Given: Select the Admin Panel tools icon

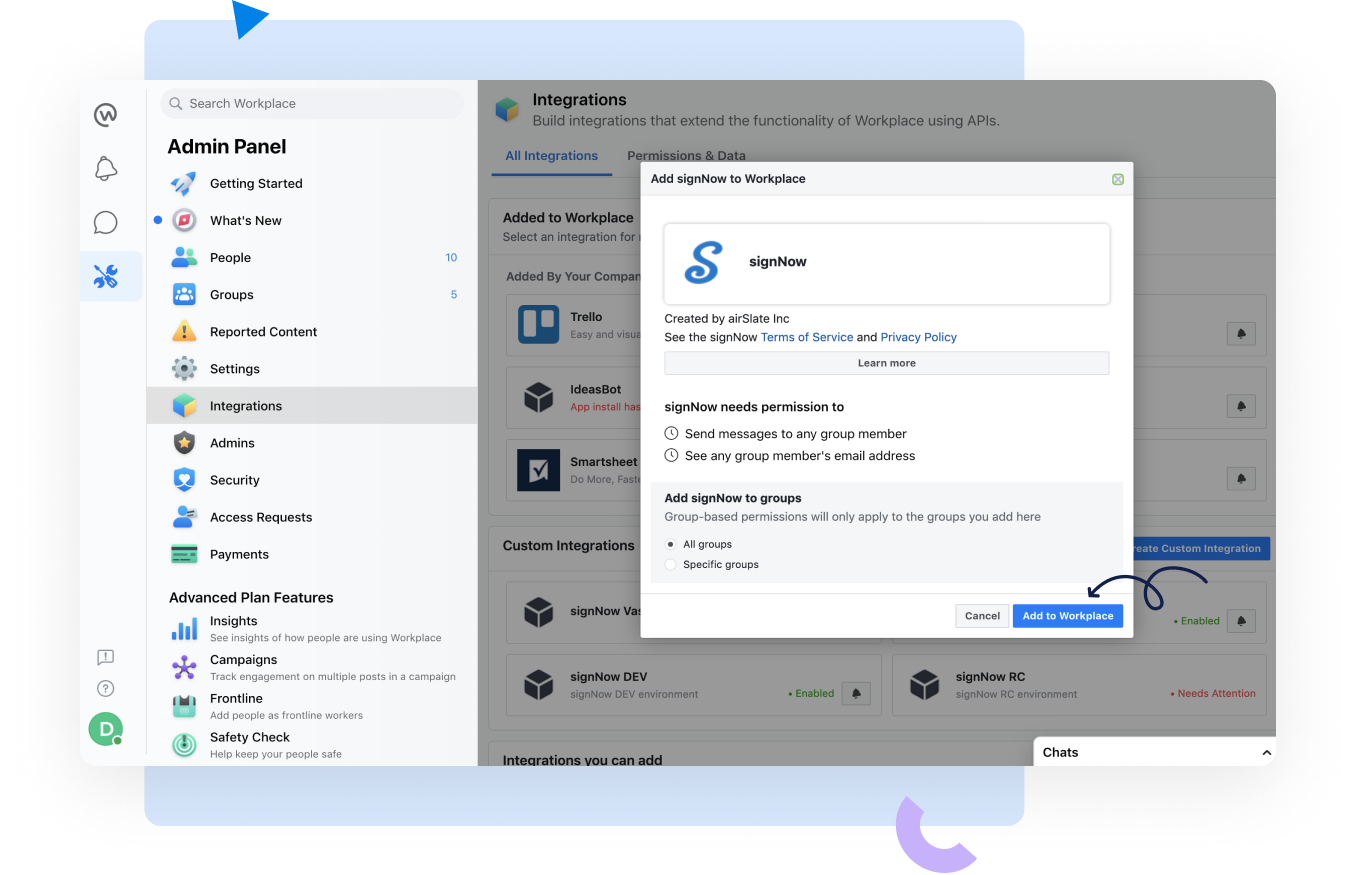Looking at the screenshot, I should [x=106, y=276].
